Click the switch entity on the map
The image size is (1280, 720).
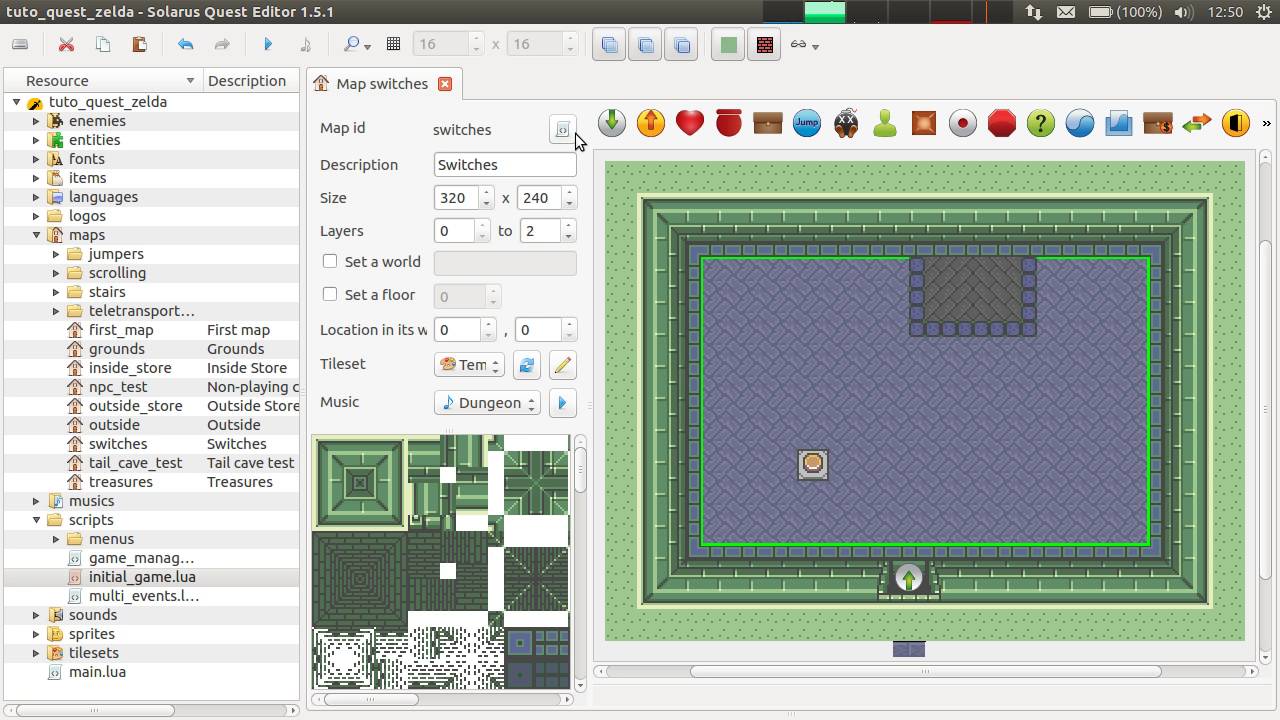813,464
